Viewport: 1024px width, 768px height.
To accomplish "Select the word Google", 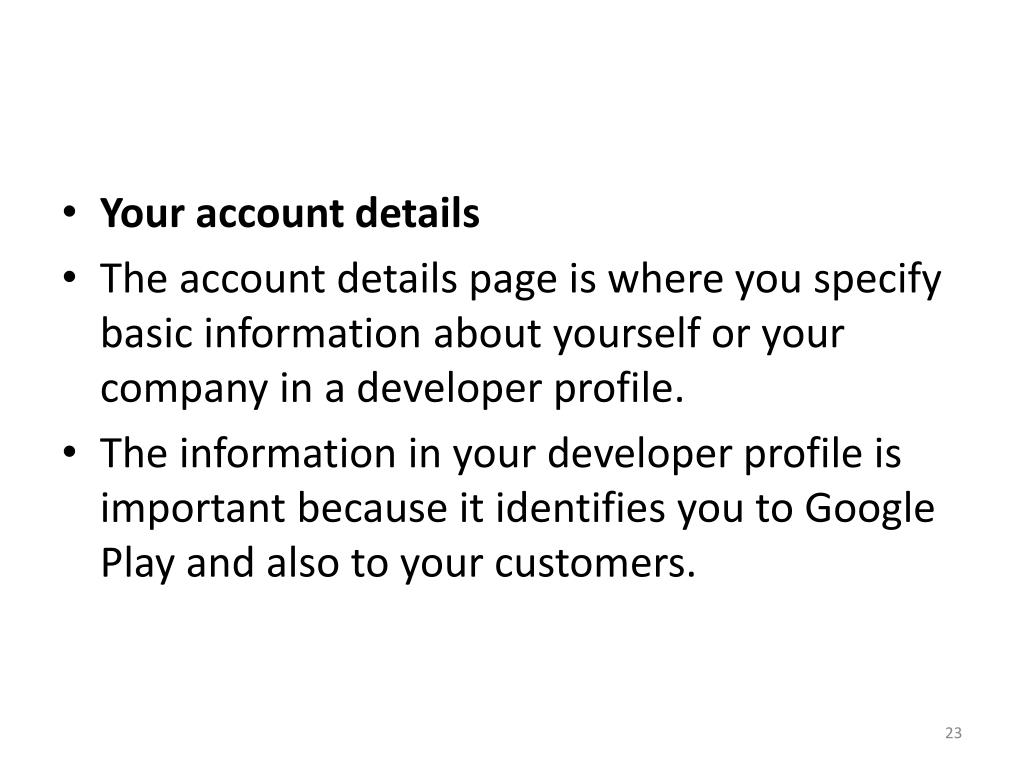I will pyautogui.click(x=869, y=509).
